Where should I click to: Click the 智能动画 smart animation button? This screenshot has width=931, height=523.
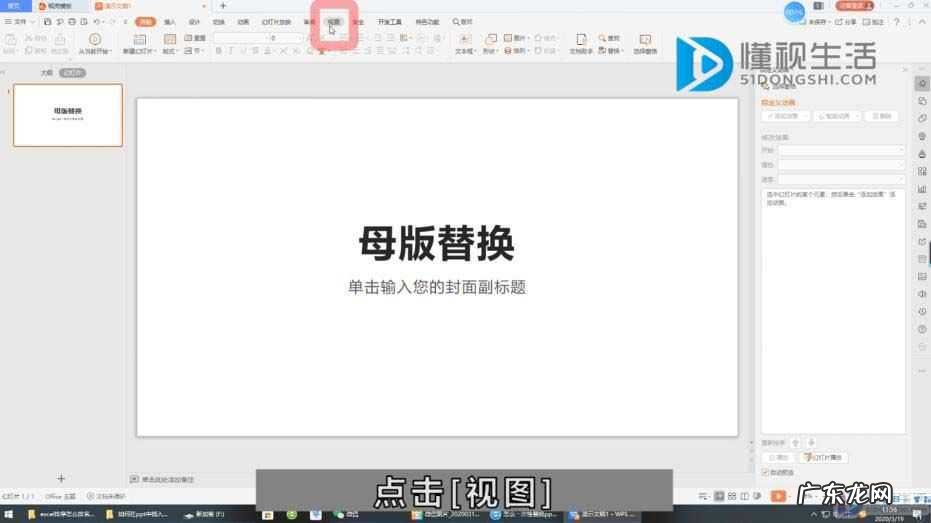tap(837, 116)
